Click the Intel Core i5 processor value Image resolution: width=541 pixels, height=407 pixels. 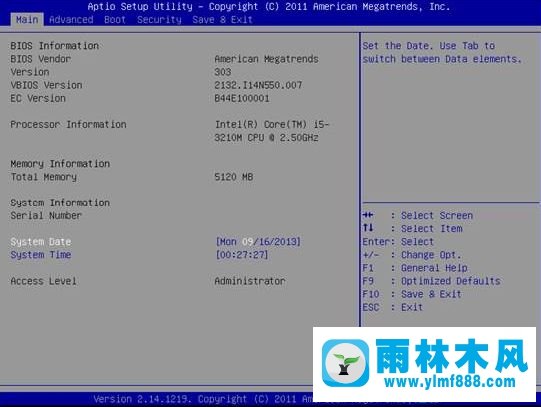[x=272, y=131]
